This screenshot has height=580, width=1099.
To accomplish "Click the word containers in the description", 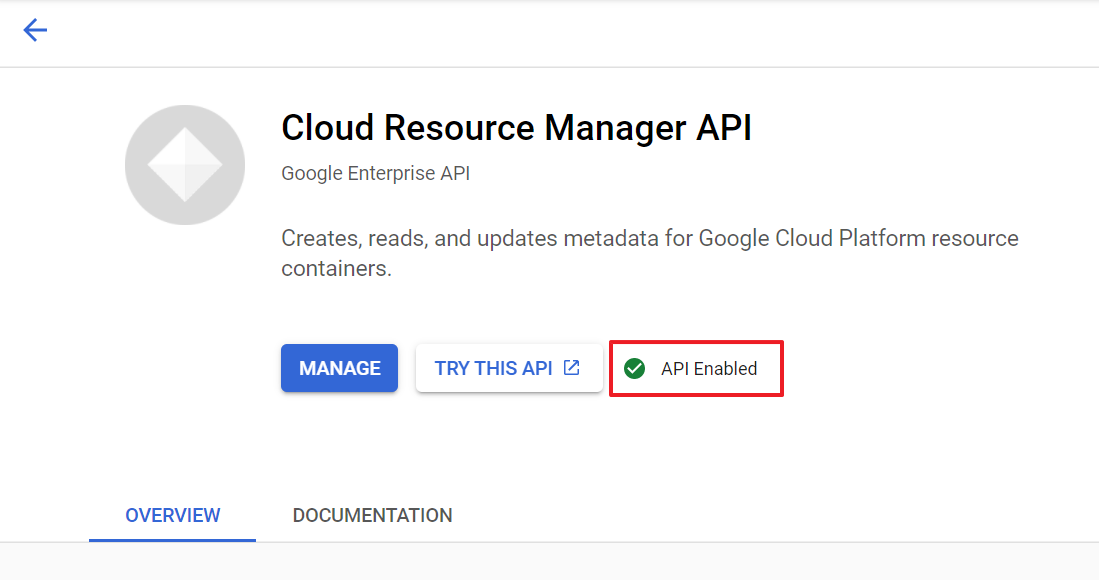I will [x=333, y=269].
